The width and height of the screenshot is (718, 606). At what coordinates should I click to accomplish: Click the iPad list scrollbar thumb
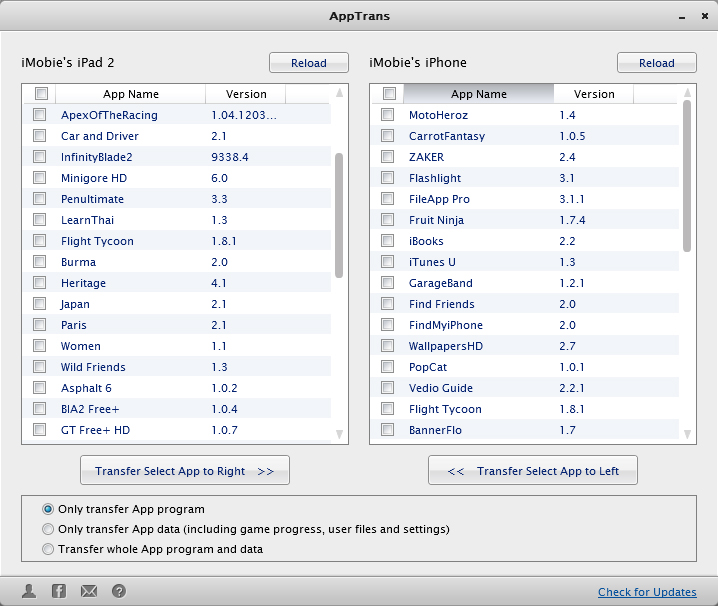coord(339,215)
